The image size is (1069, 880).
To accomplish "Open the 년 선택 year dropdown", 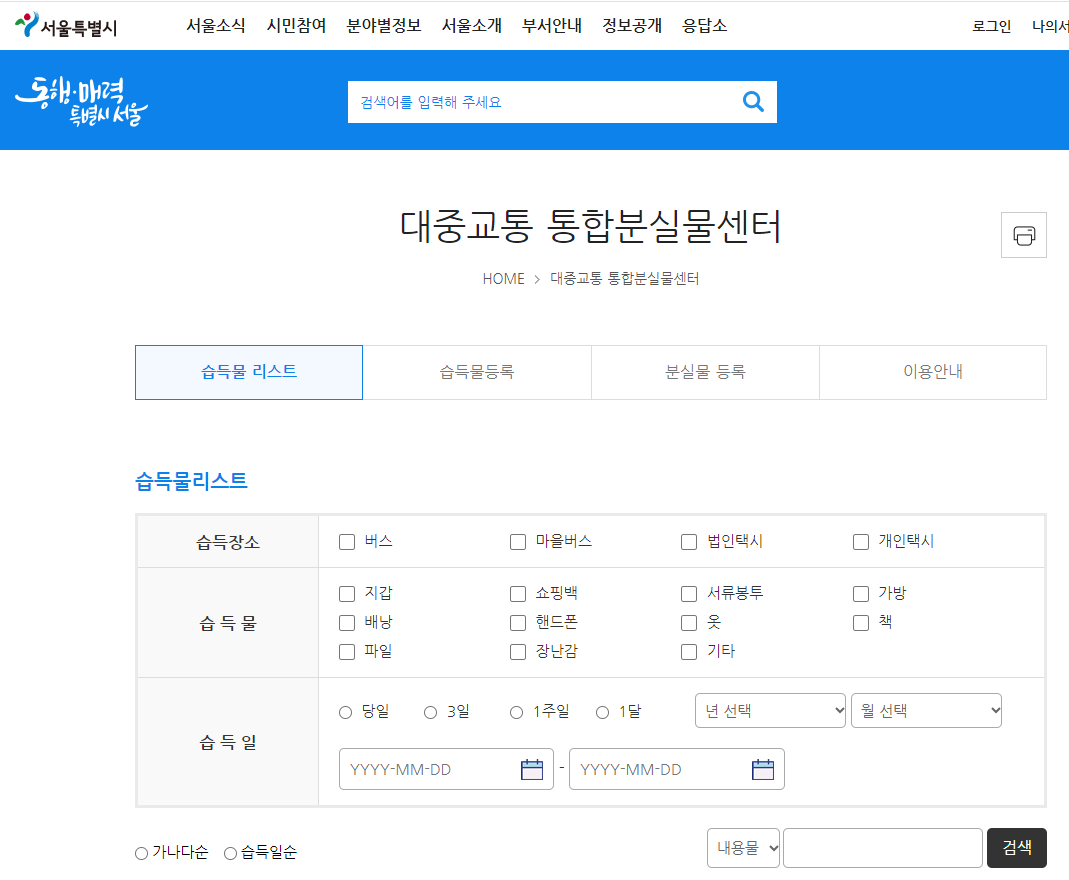I will click(x=770, y=710).
